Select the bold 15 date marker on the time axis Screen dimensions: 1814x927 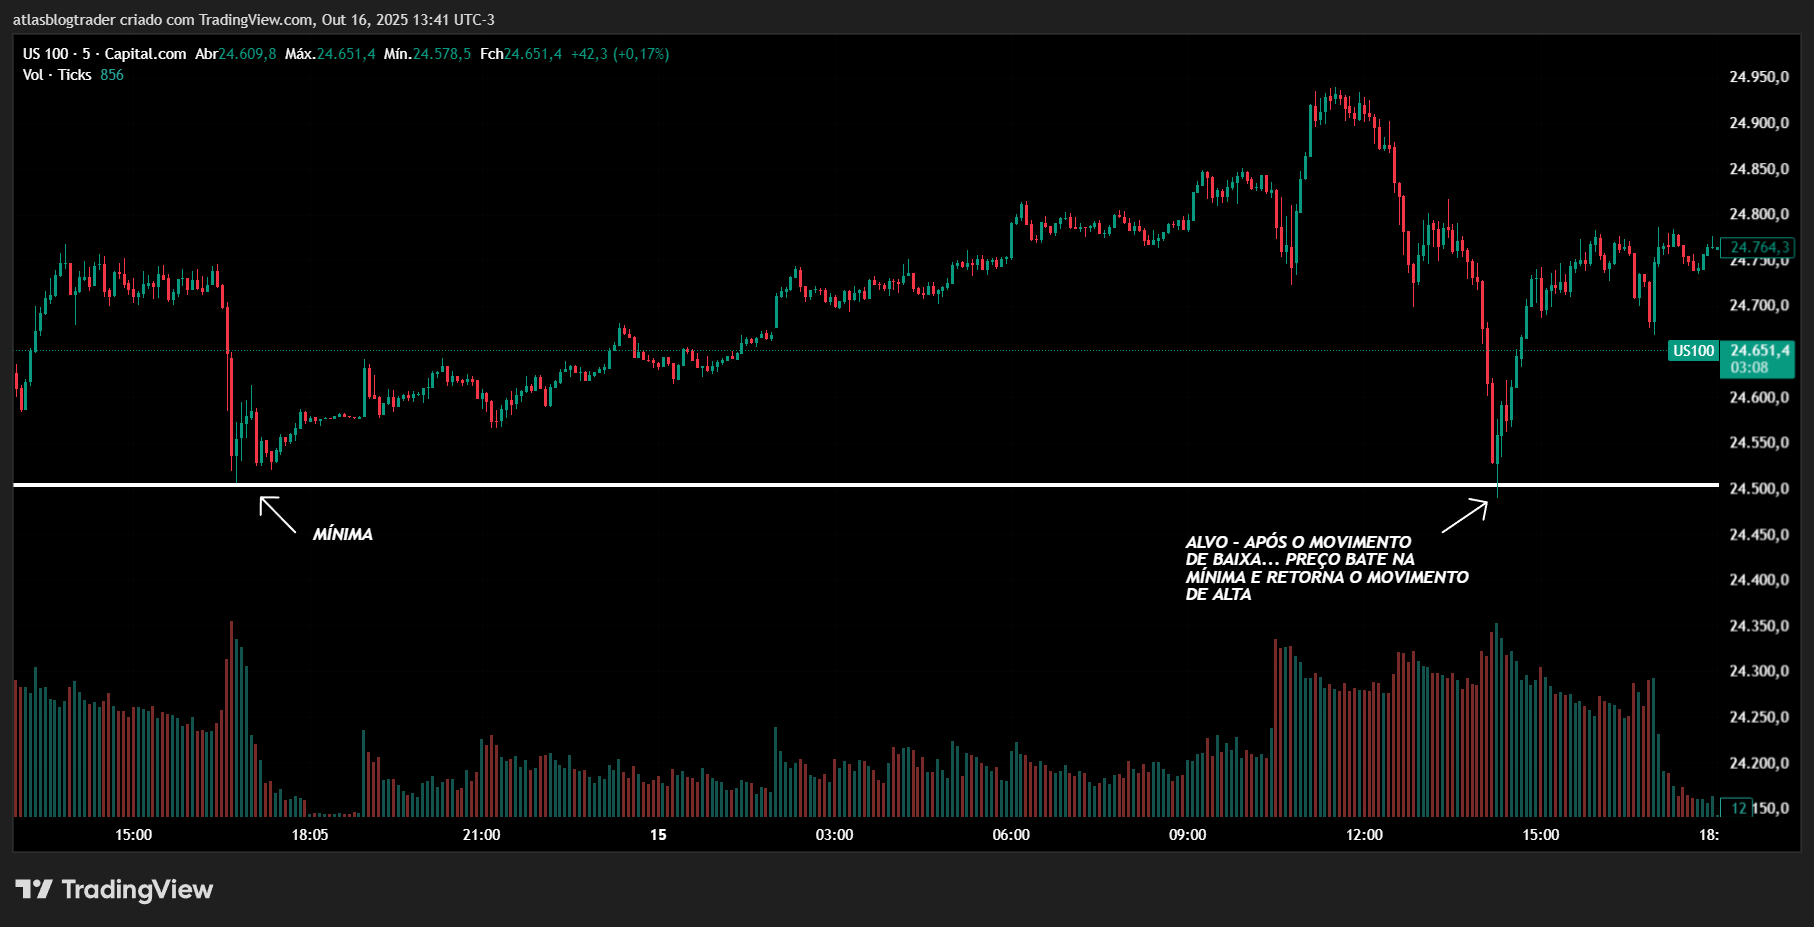[658, 835]
